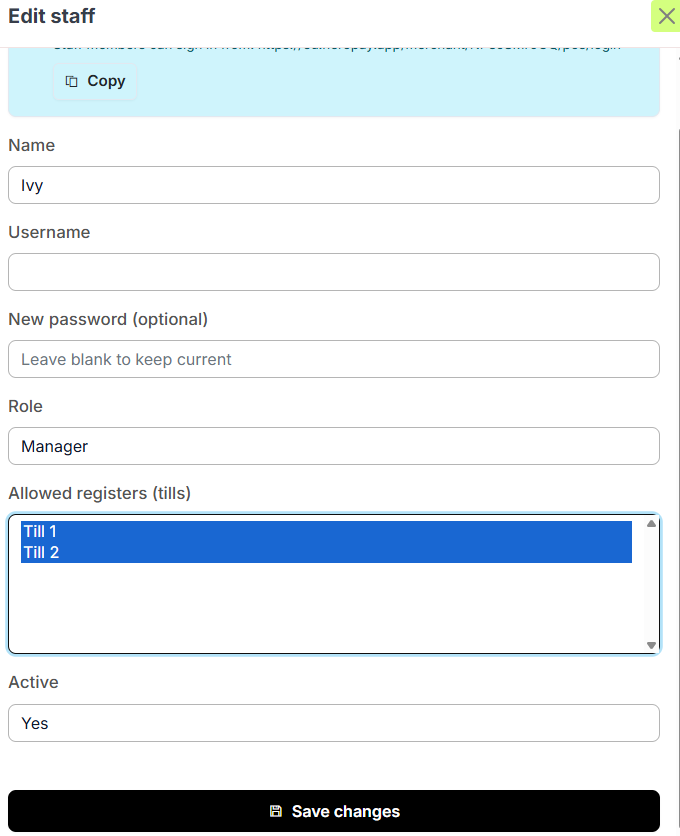Focus the New password input box

pos(333,359)
